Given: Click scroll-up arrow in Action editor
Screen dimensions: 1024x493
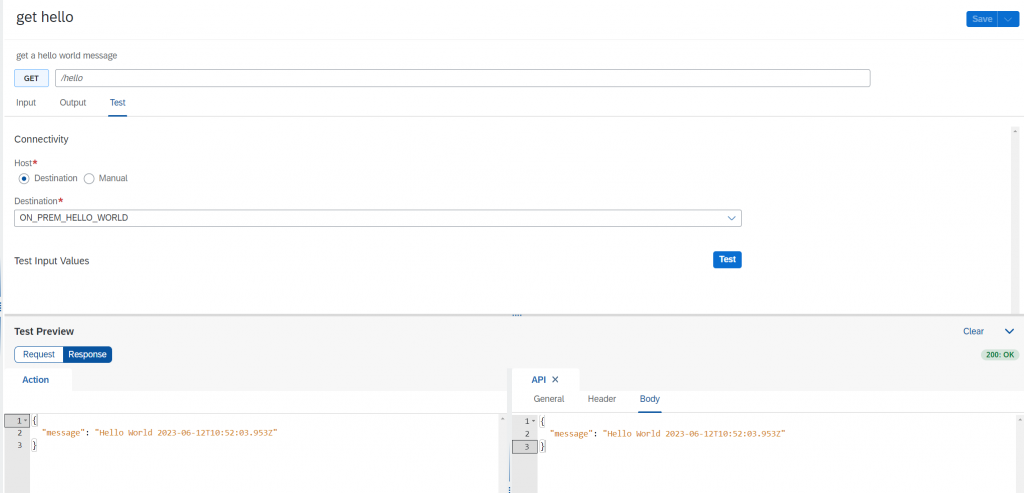Looking at the screenshot, I should tap(502, 419).
